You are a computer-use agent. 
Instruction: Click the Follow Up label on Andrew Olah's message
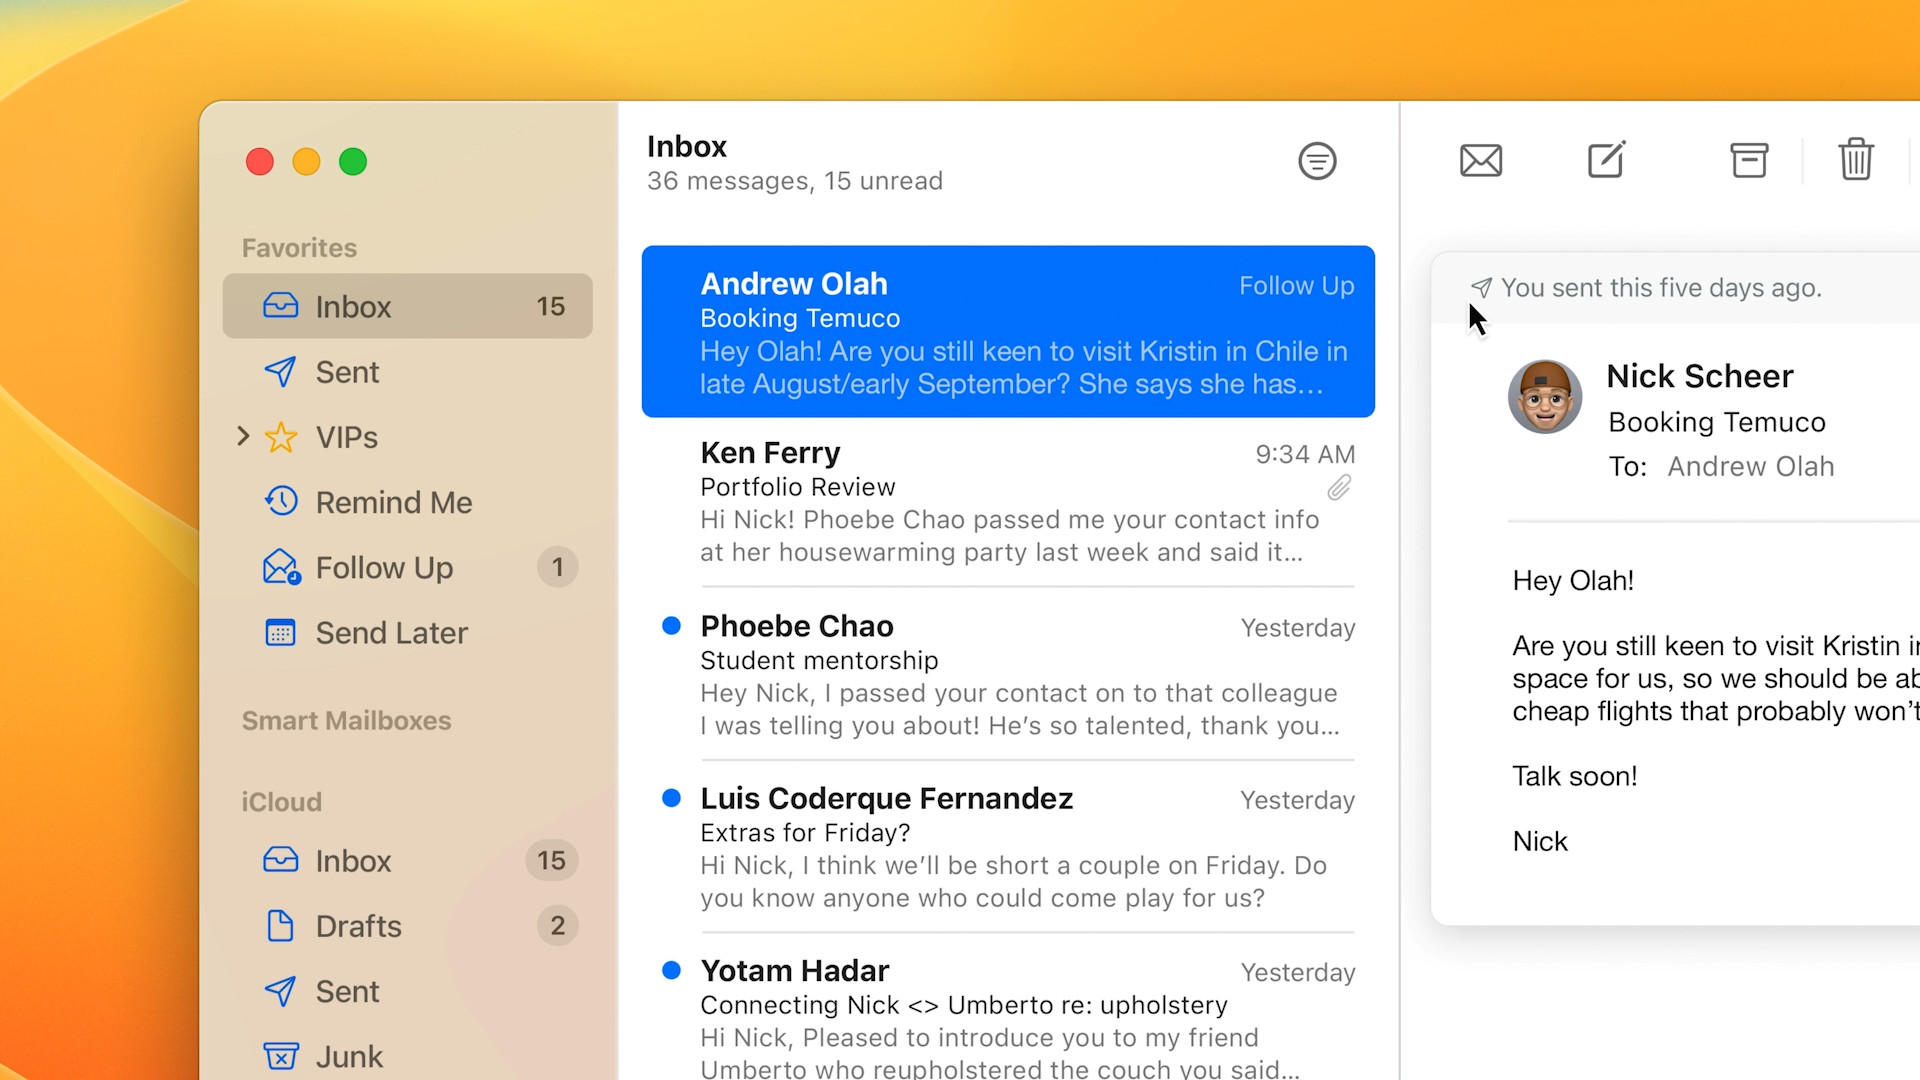[1296, 285]
